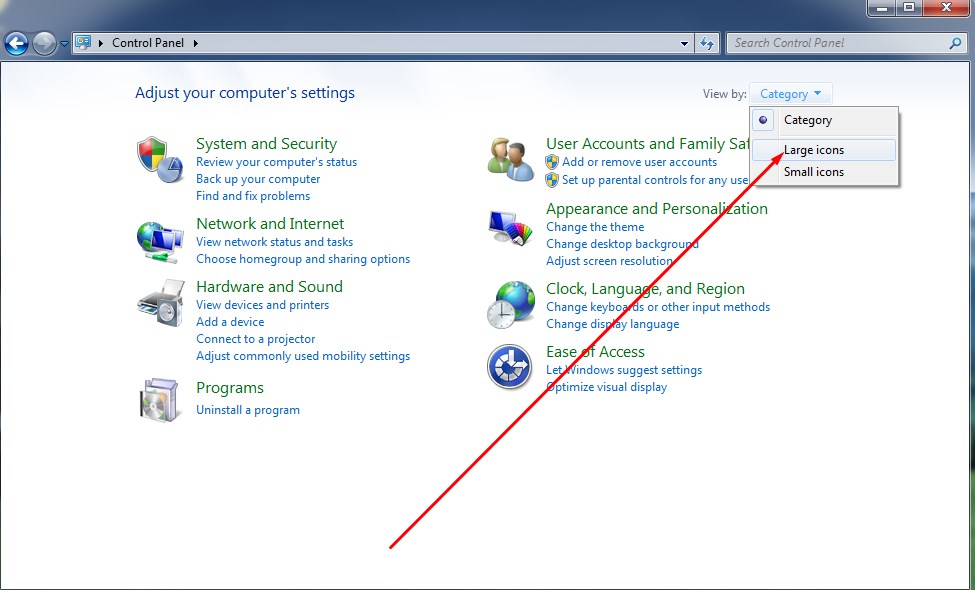This screenshot has height=590, width=975.
Task: Open the recent pages dropdown arrow
Action: [x=64, y=44]
